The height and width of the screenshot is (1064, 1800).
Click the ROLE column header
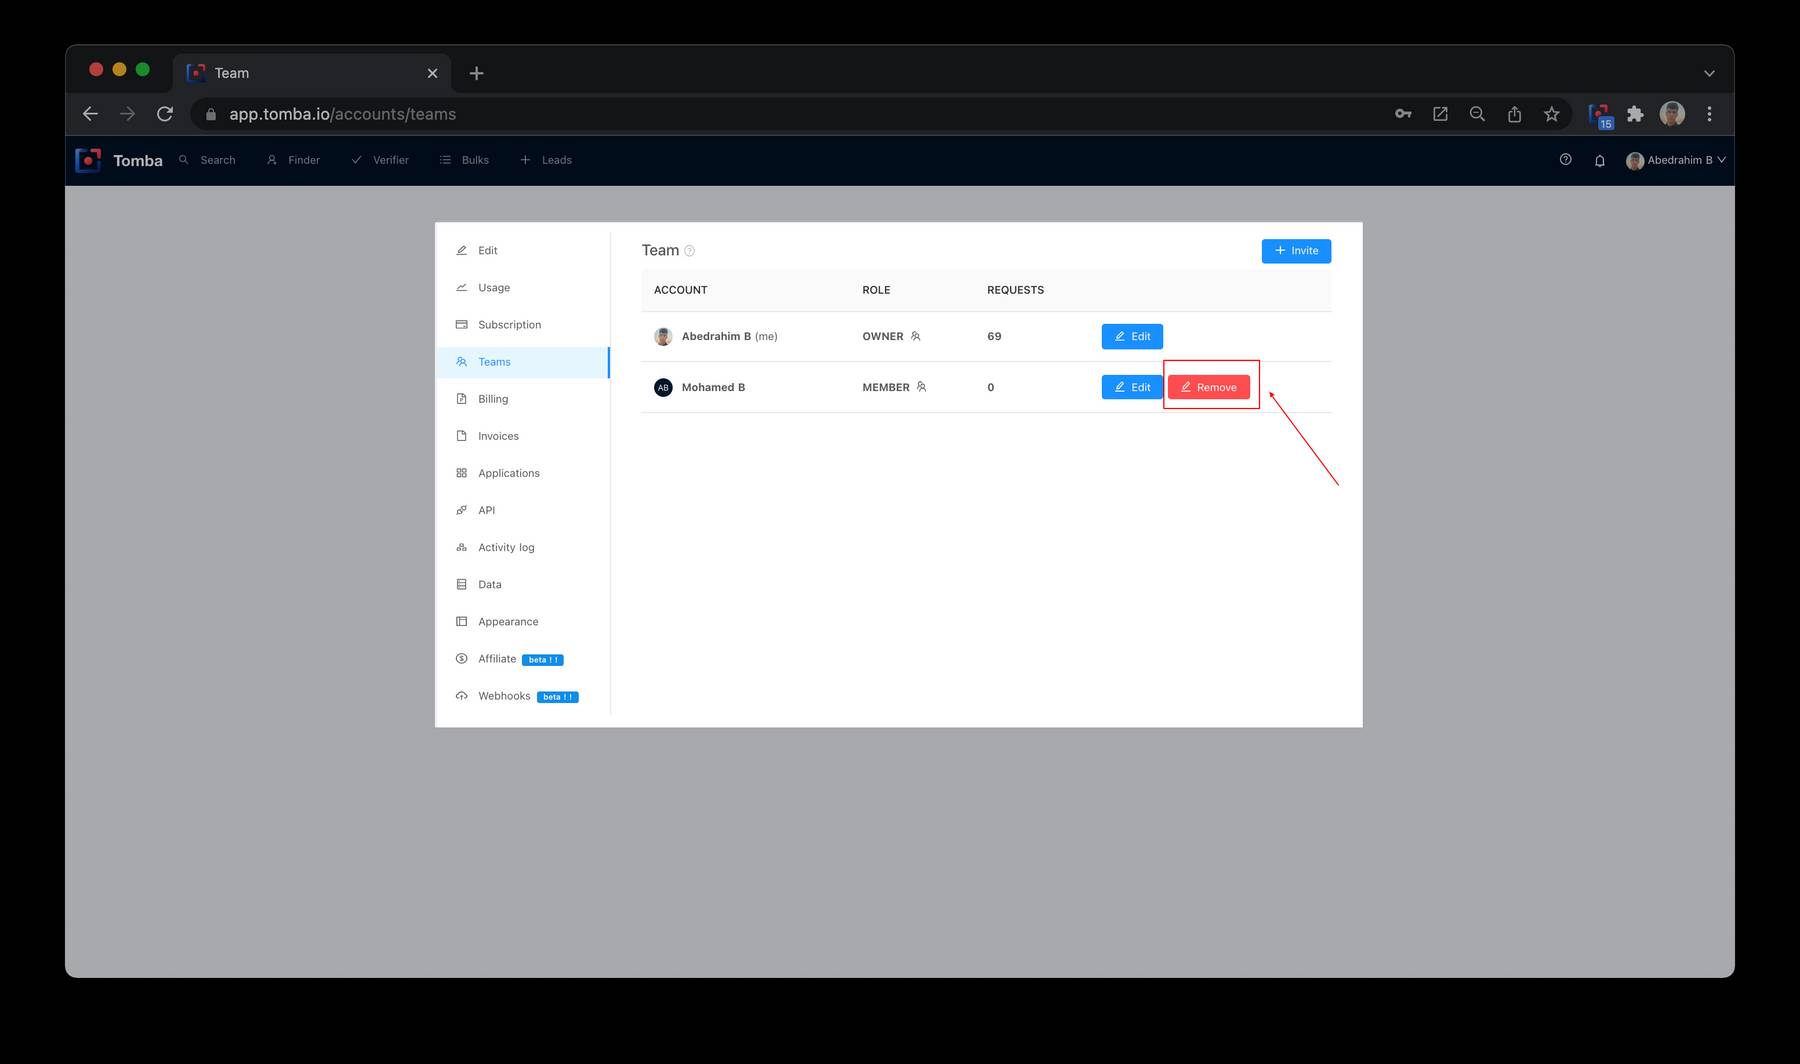876,290
